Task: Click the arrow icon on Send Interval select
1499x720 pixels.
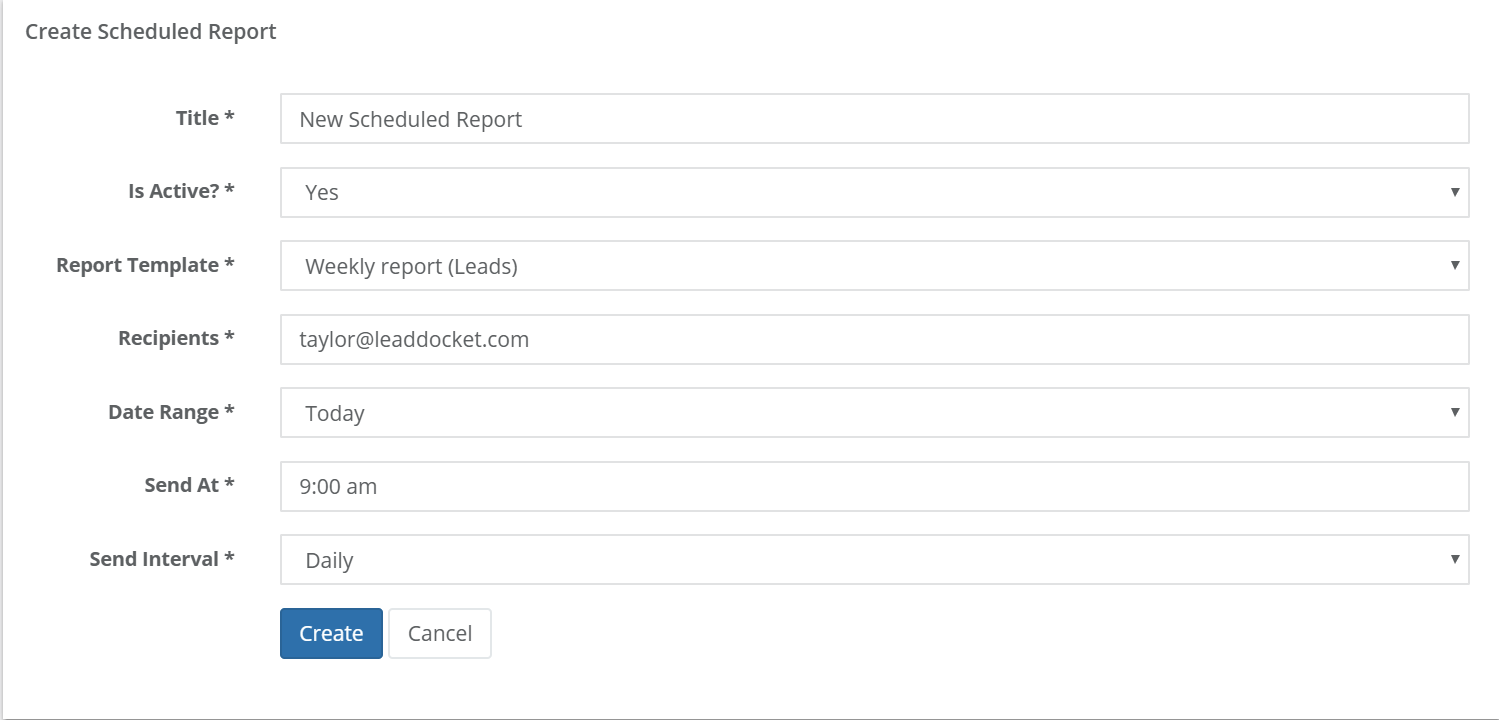Action: [x=1455, y=559]
